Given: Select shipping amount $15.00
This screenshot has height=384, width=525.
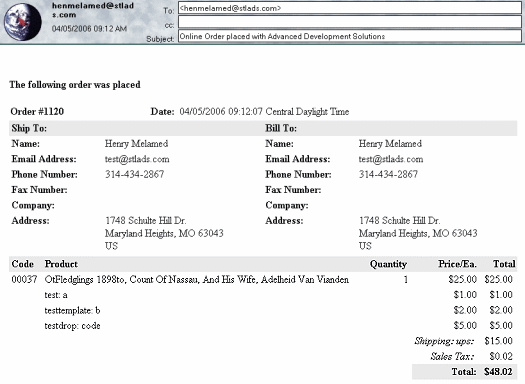Looking at the screenshot, I should tap(498, 341).
